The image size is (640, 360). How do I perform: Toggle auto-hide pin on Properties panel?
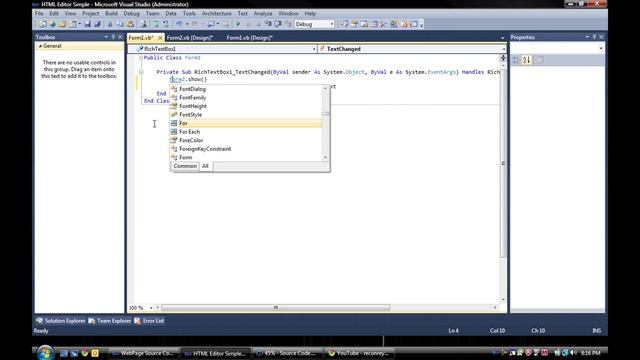tap(594, 37)
